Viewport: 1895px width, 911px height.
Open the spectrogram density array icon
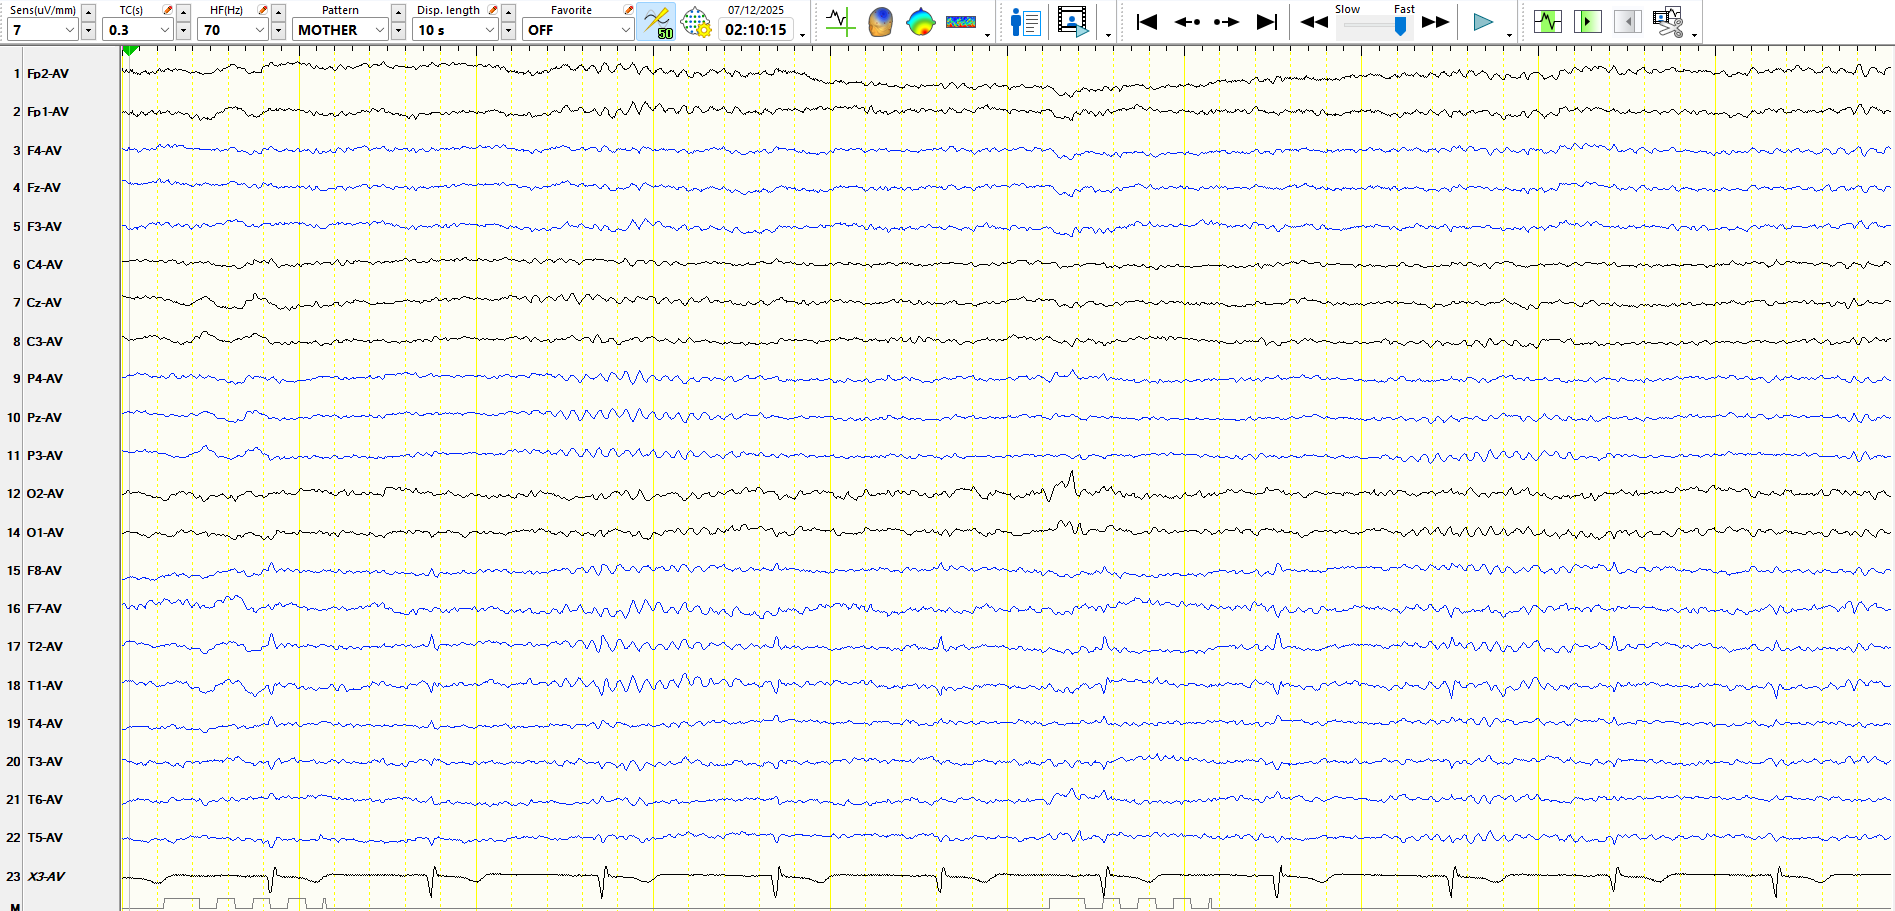click(961, 21)
